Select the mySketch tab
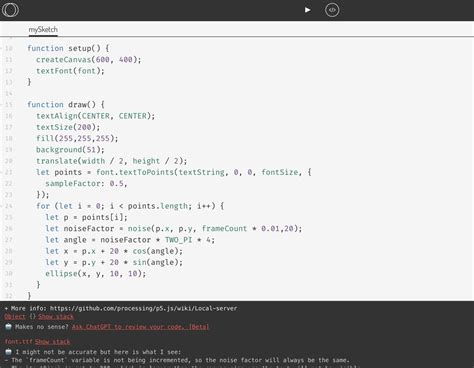Screen dimensions: 474x368 click(x=43, y=29)
